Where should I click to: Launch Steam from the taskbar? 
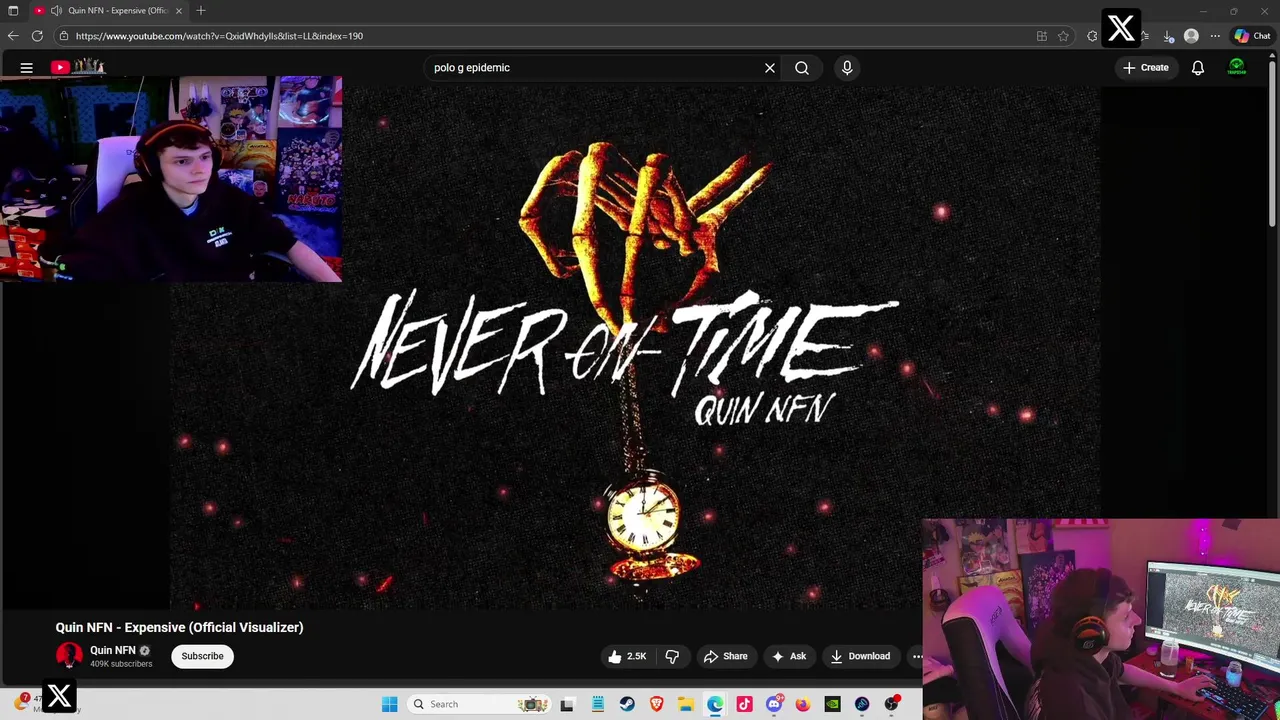click(627, 704)
